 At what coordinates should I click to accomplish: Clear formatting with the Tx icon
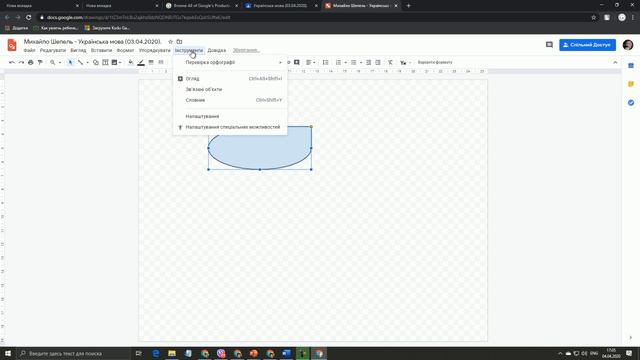(x=391, y=62)
